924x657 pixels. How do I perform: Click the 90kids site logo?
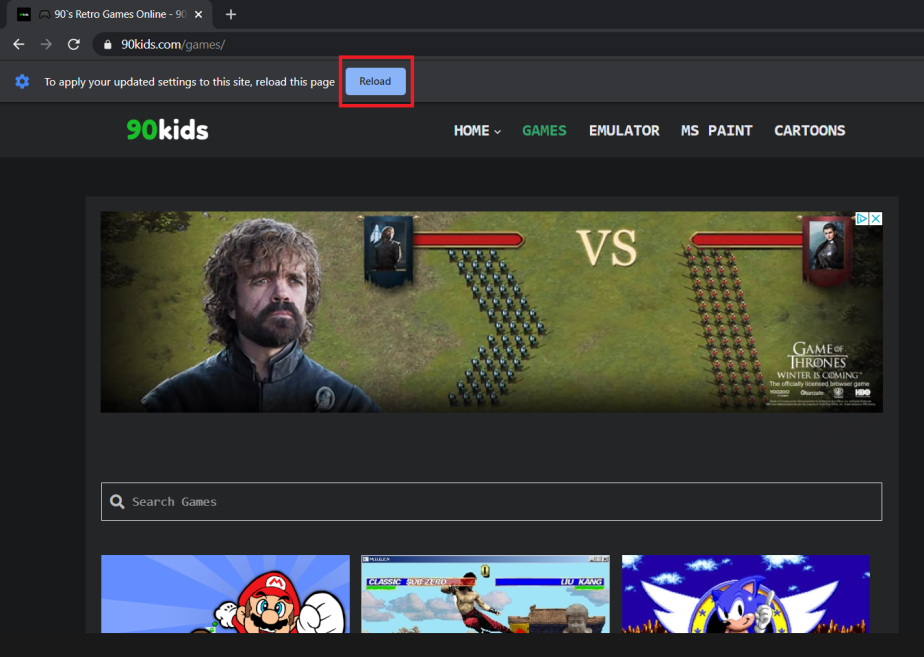tap(167, 130)
